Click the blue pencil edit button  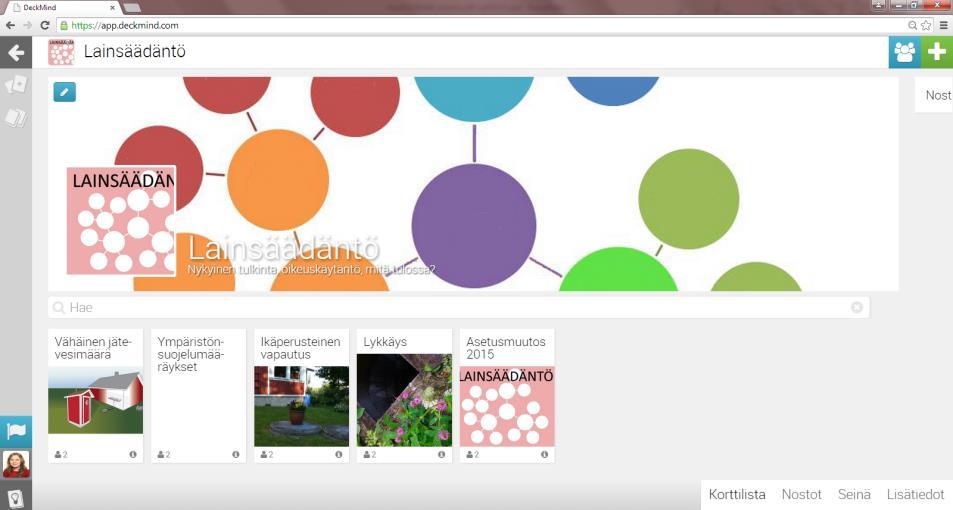[x=64, y=92]
